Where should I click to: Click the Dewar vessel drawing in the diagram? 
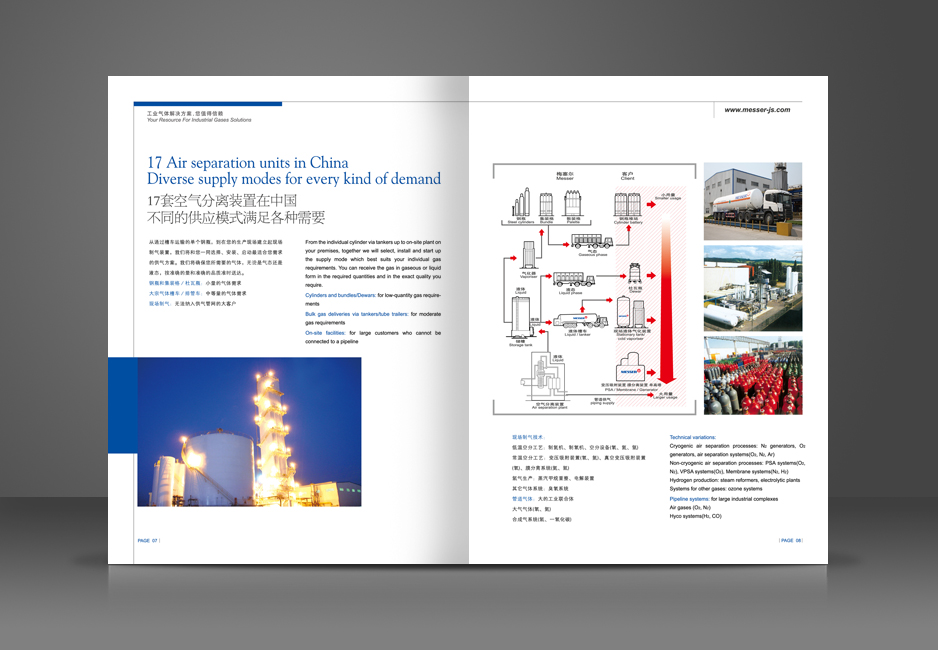point(635,274)
